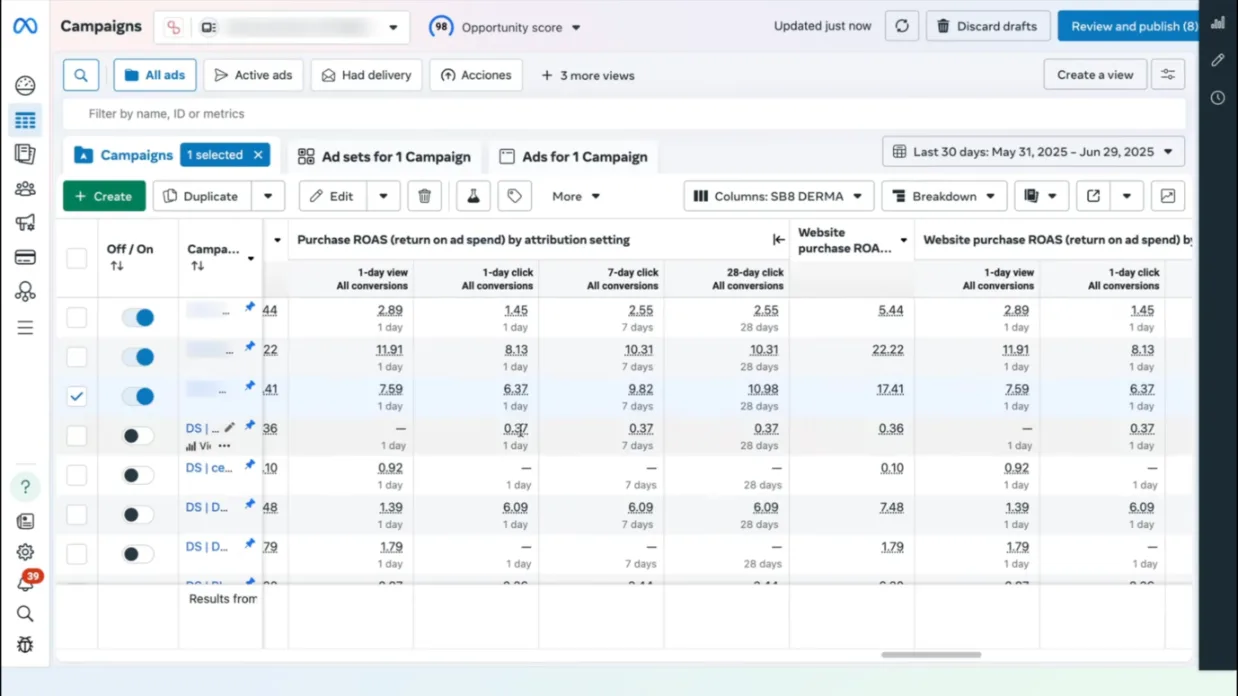Open A/B test flask icon
Image resolution: width=1238 pixels, height=696 pixels.
(474, 196)
